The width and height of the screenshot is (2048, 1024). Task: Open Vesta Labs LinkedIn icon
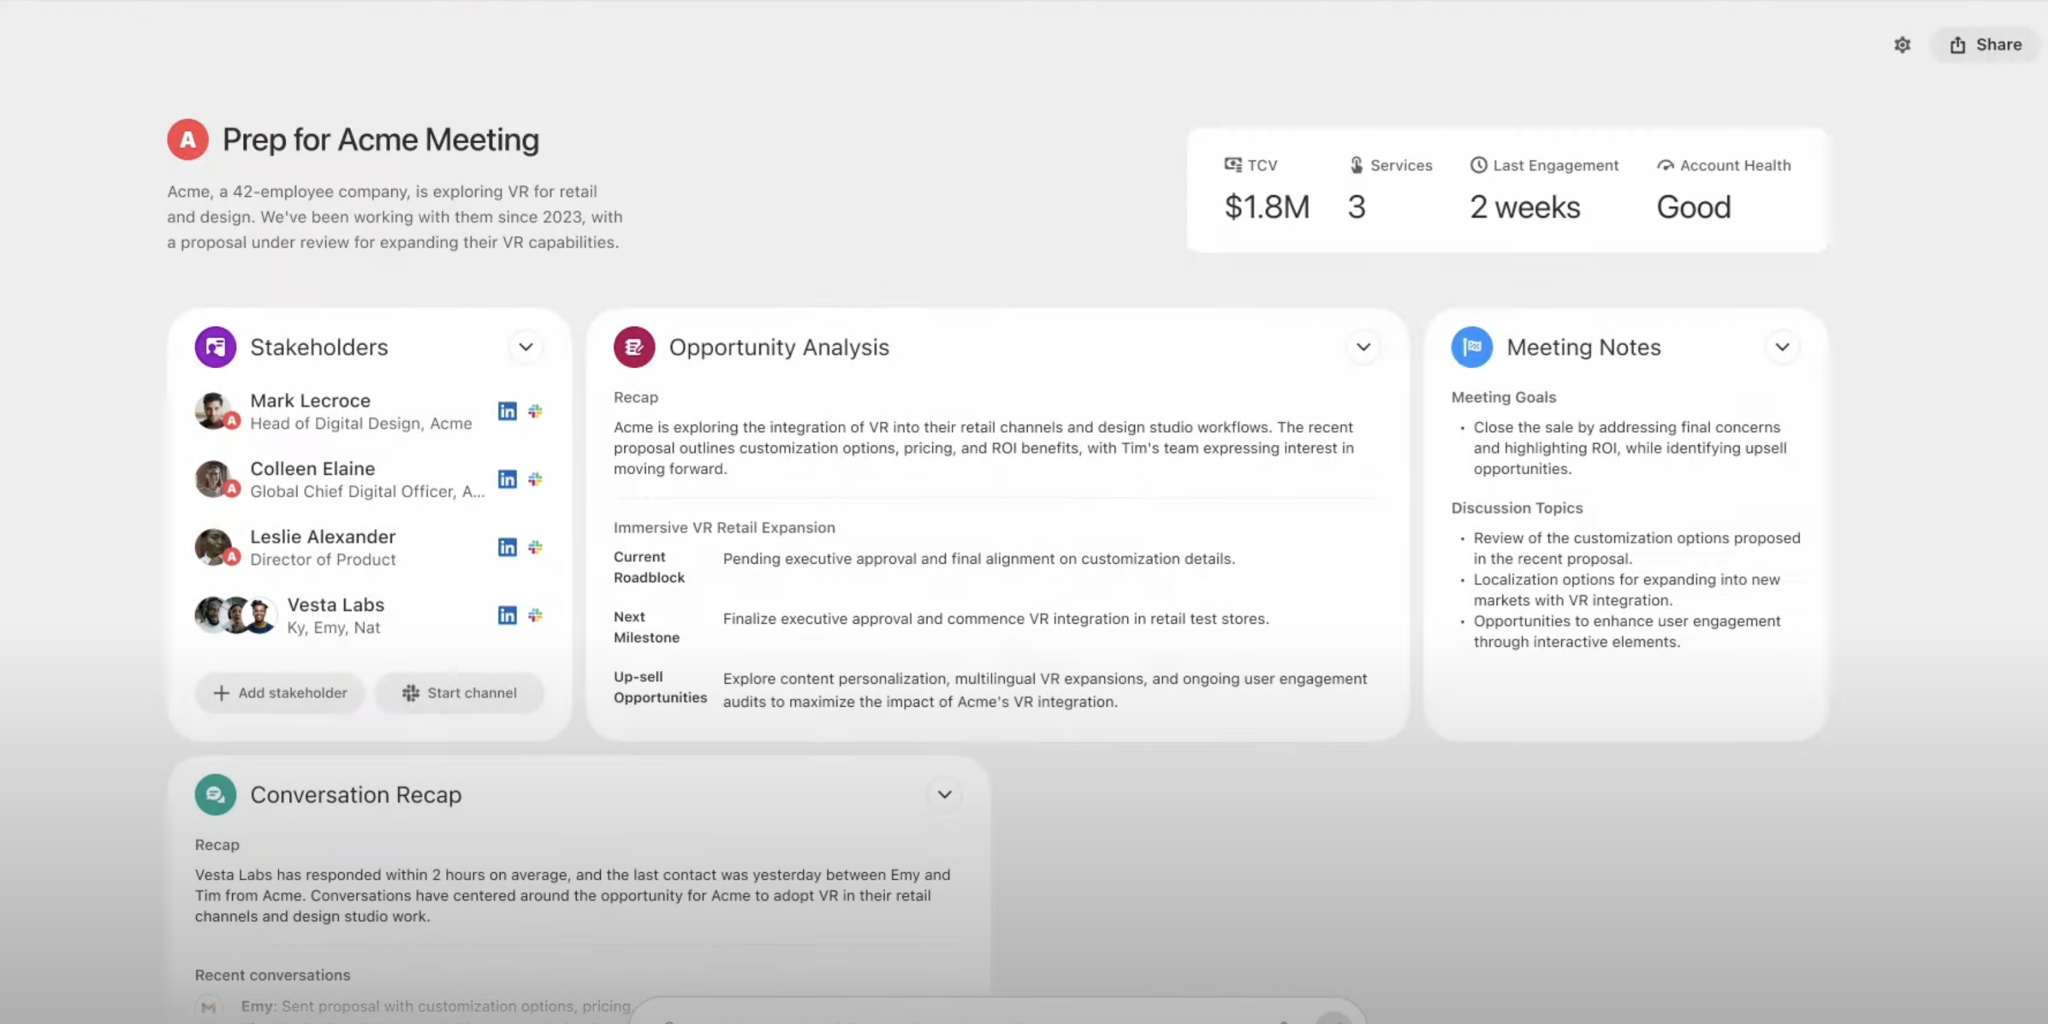tap(508, 615)
